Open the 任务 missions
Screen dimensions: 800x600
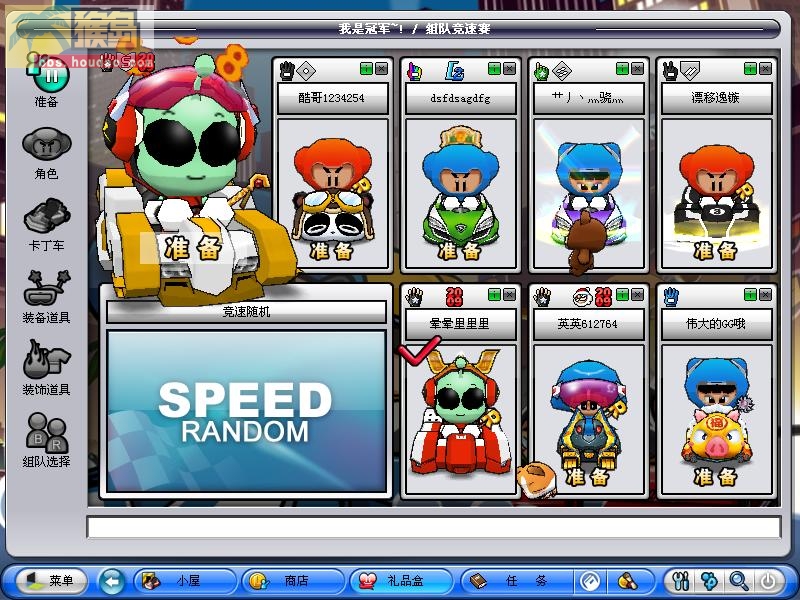click(x=515, y=581)
